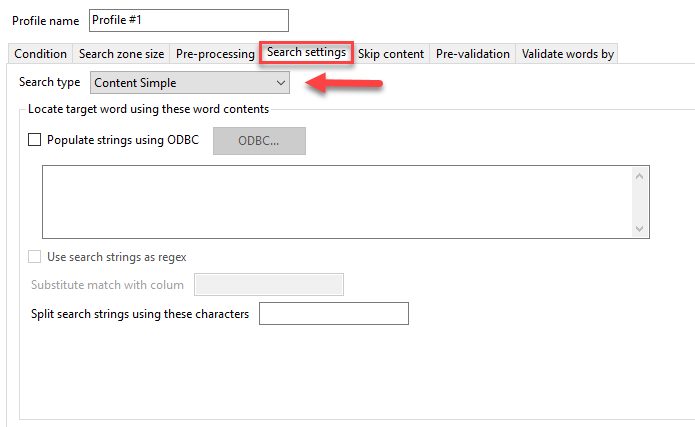Click the Split search strings characters field
The image size is (695, 427).
coord(334,314)
